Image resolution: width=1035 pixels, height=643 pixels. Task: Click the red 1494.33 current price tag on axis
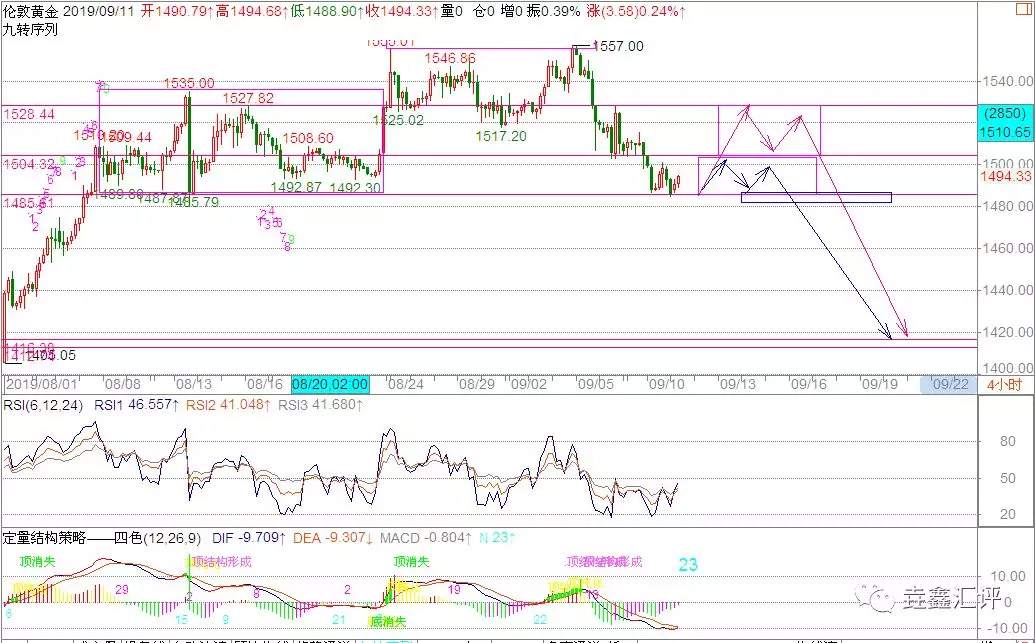(1005, 176)
